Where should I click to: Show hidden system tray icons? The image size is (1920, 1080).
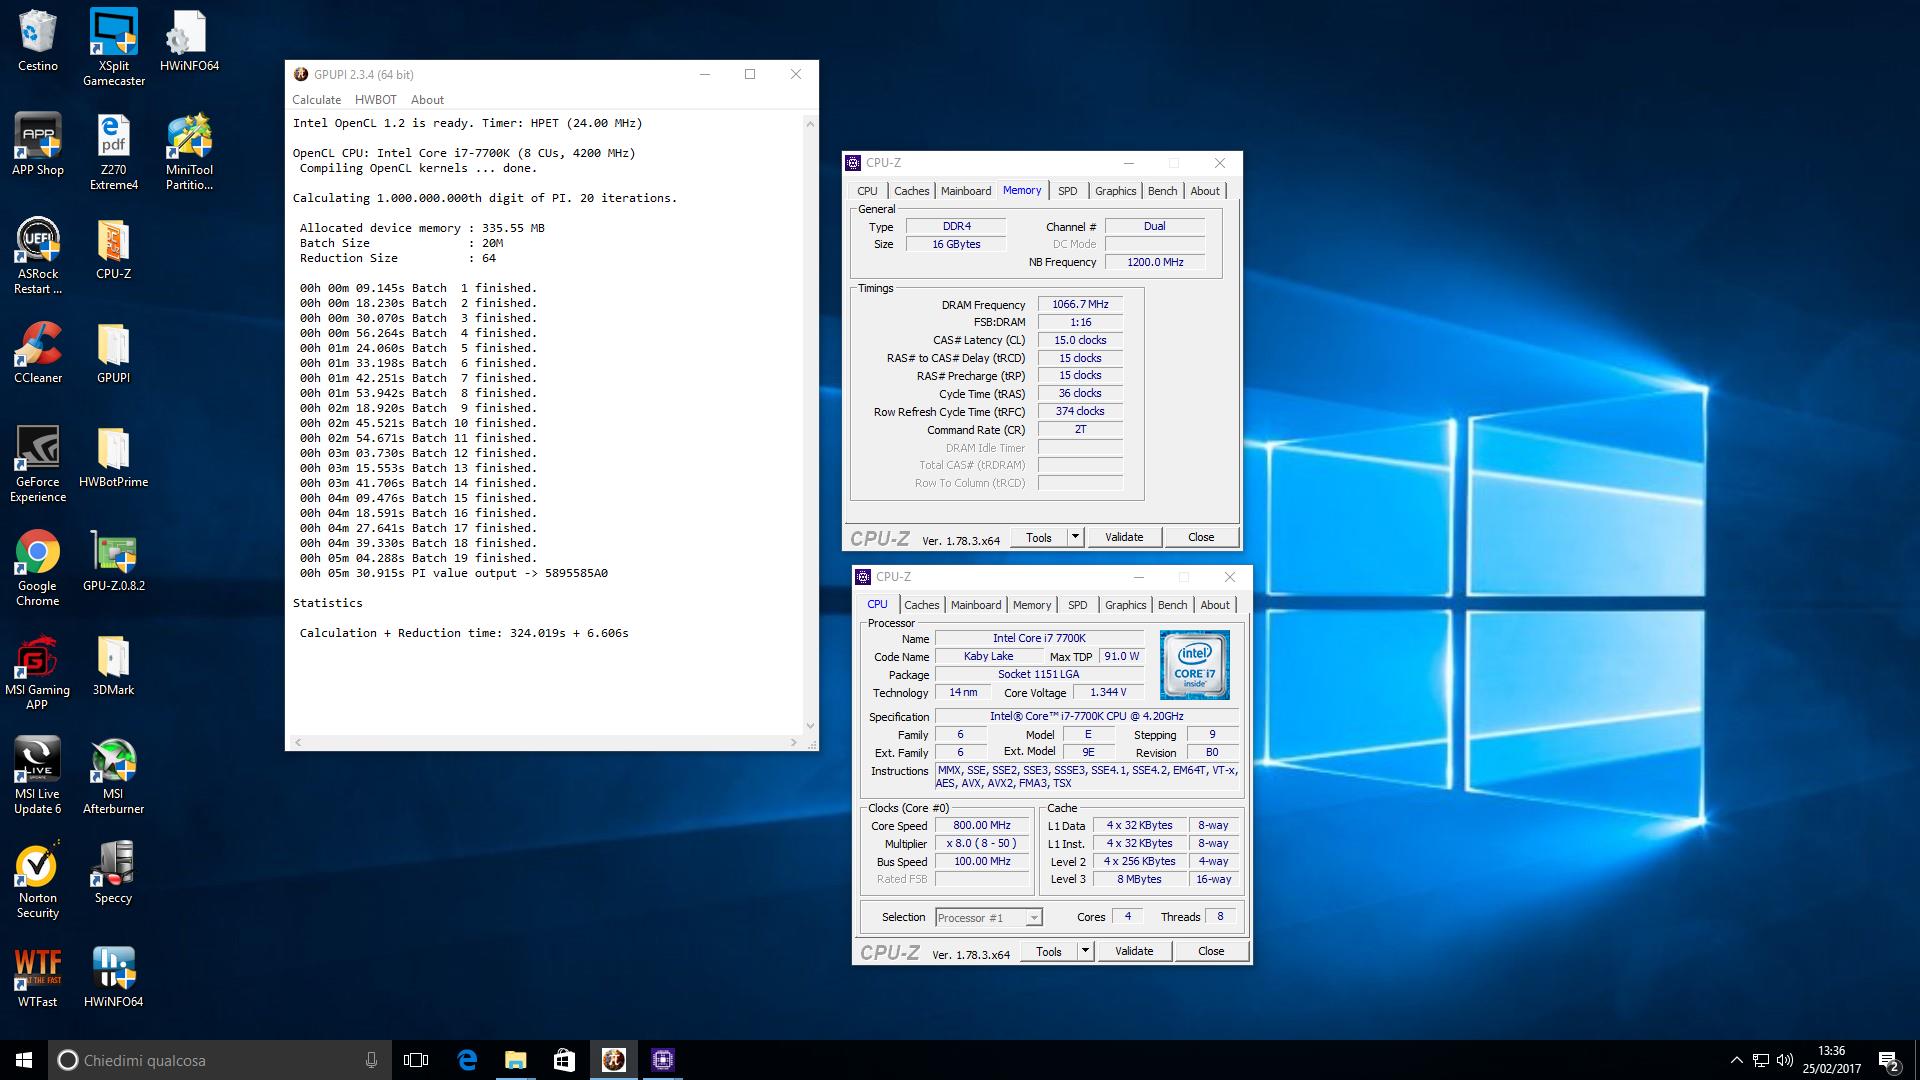(x=1736, y=1060)
